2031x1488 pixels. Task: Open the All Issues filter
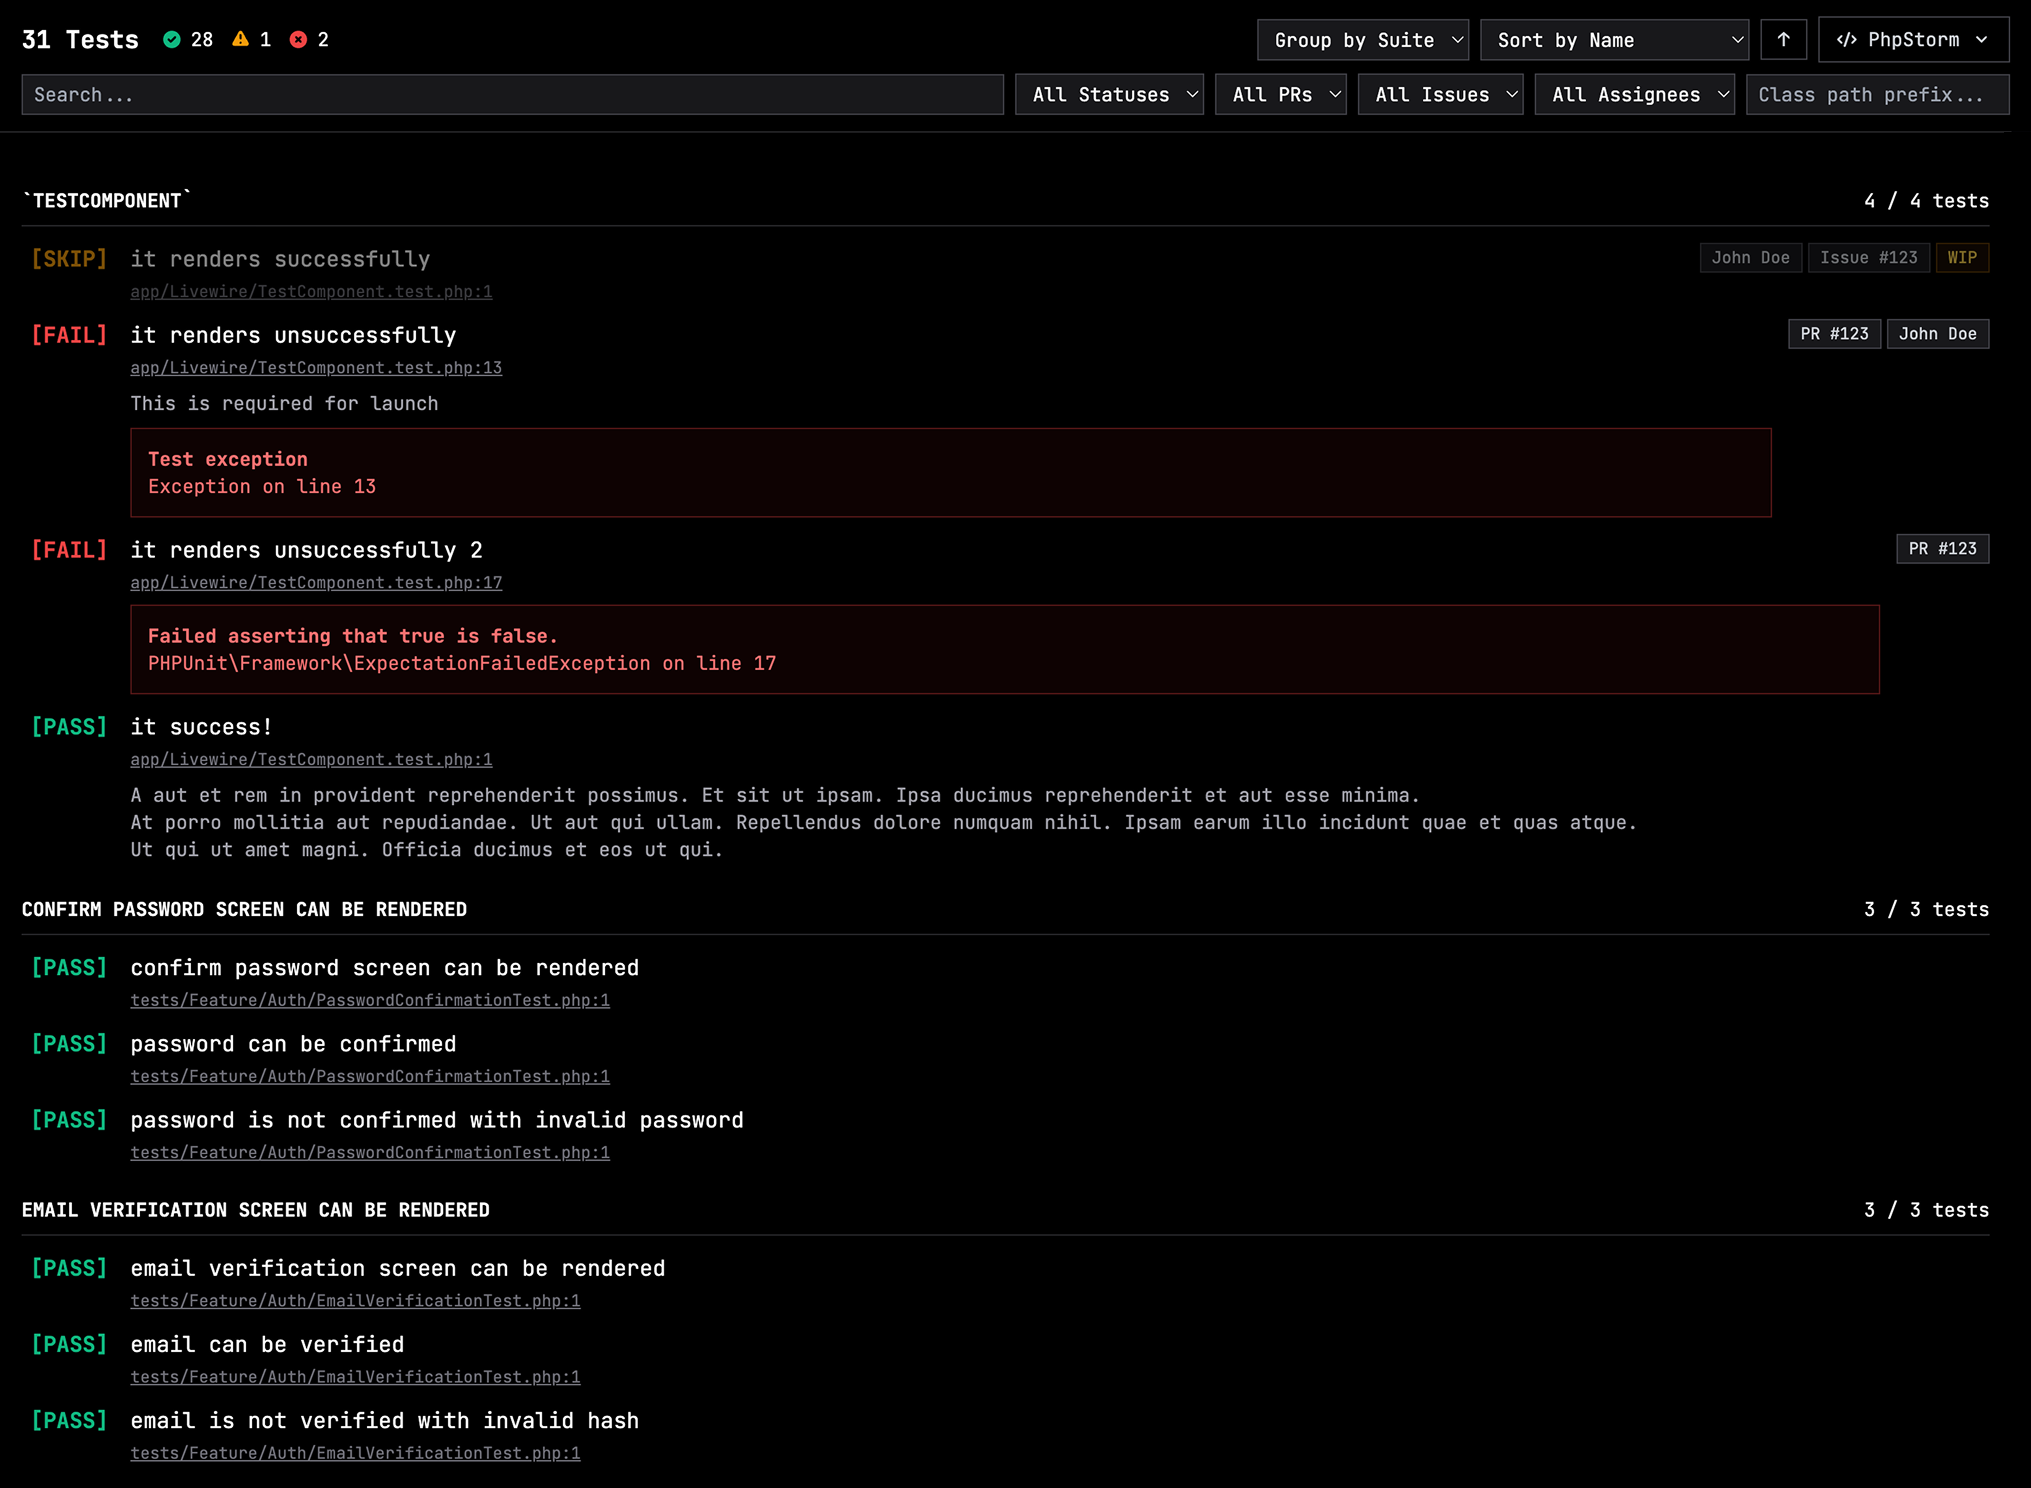click(x=1440, y=95)
